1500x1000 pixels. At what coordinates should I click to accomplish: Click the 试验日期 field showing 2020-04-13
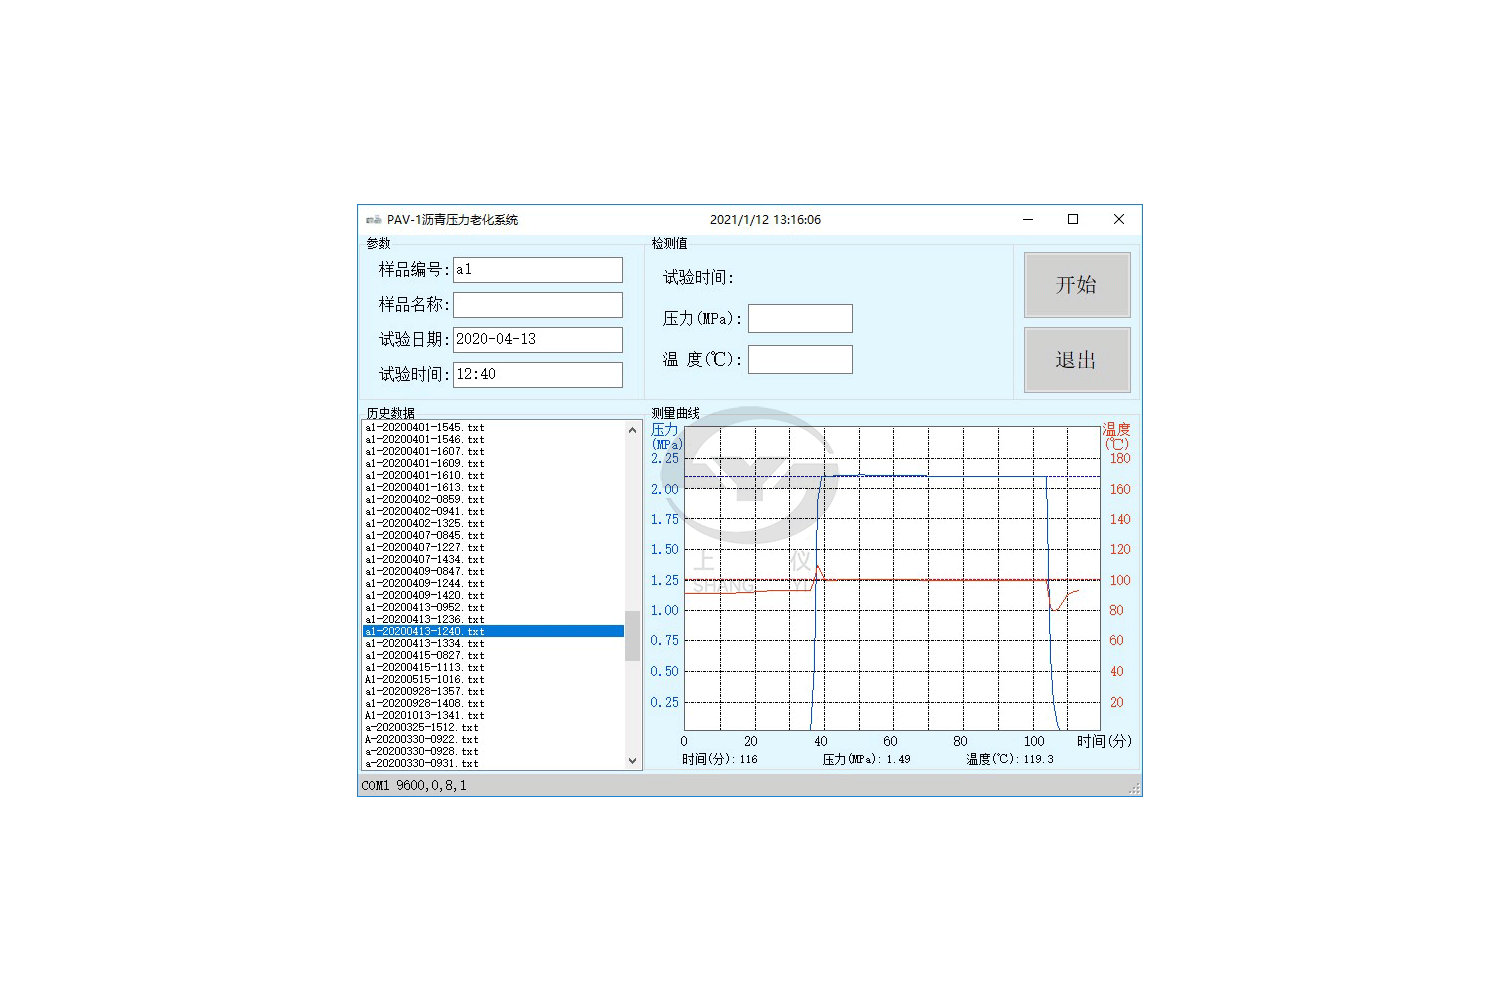point(537,340)
